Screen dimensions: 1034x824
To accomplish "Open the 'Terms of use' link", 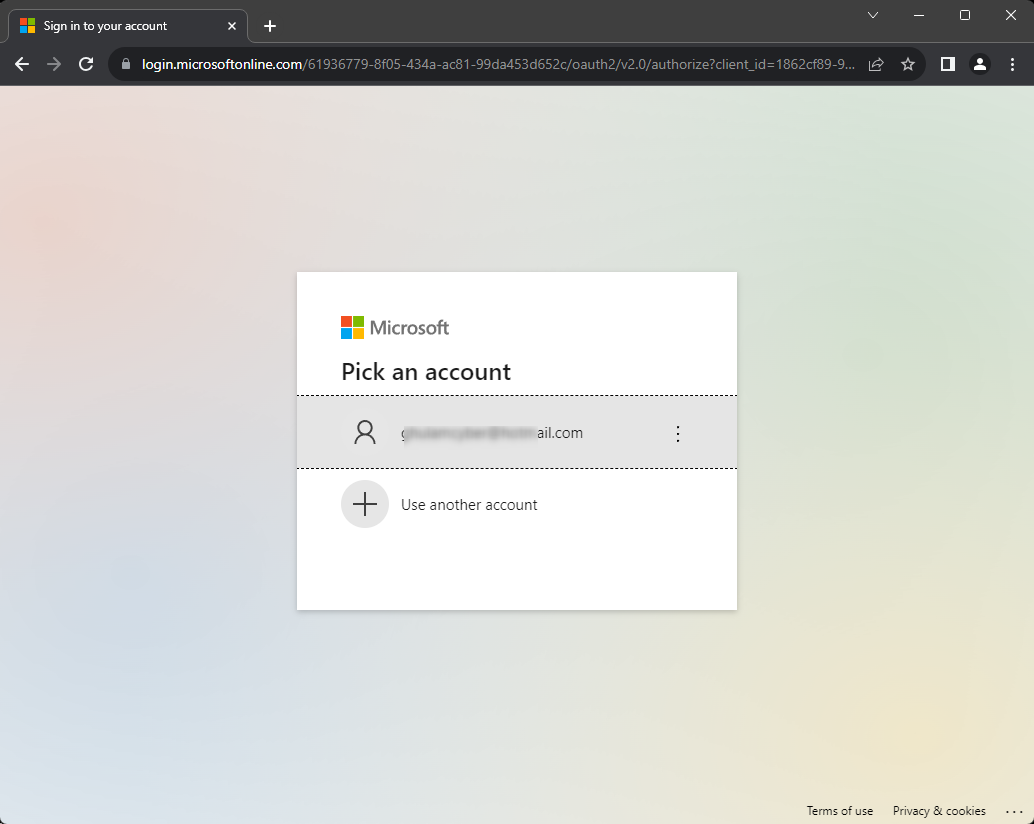I will coord(840,811).
